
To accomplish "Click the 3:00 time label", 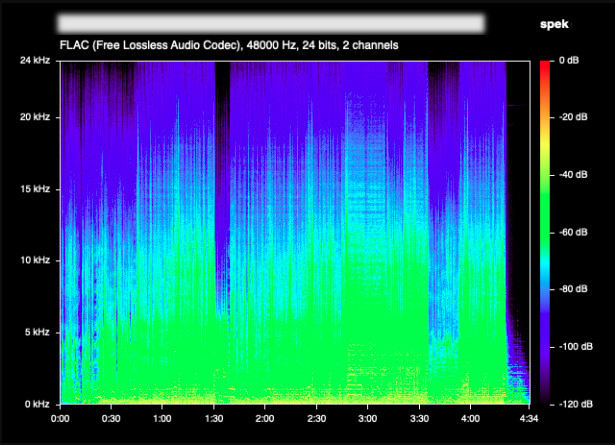I will [x=368, y=419].
